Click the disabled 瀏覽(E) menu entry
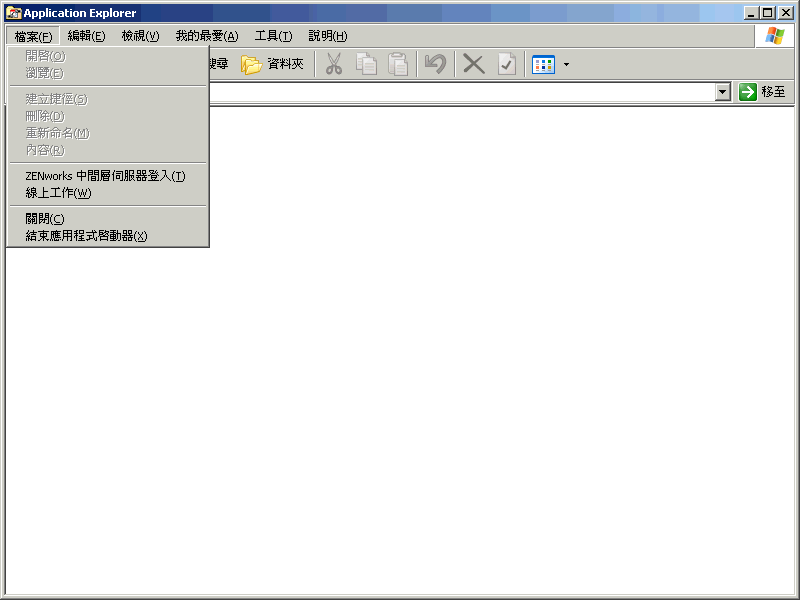800x600 pixels. 108,73
